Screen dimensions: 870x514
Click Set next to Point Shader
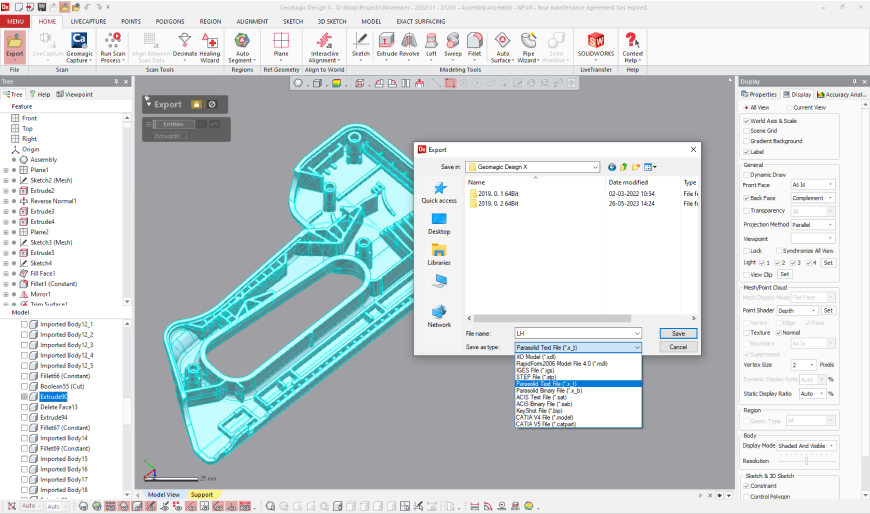click(x=828, y=311)
